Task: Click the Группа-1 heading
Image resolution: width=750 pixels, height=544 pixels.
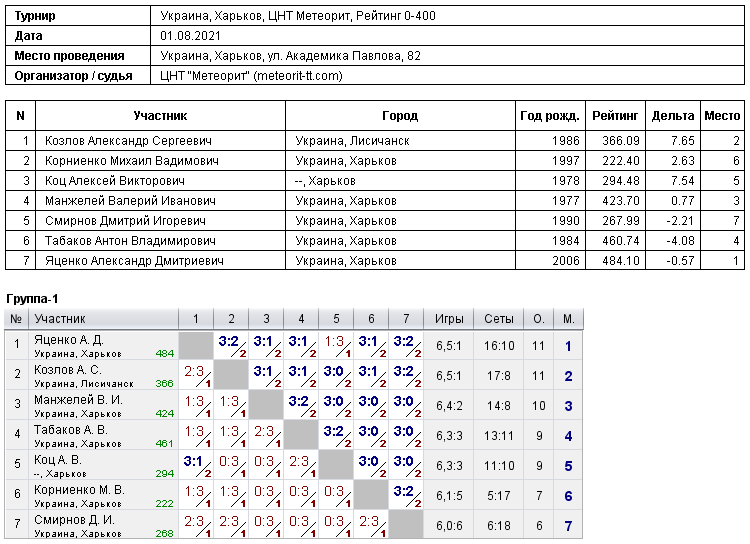Action: [x=32, y=299]
